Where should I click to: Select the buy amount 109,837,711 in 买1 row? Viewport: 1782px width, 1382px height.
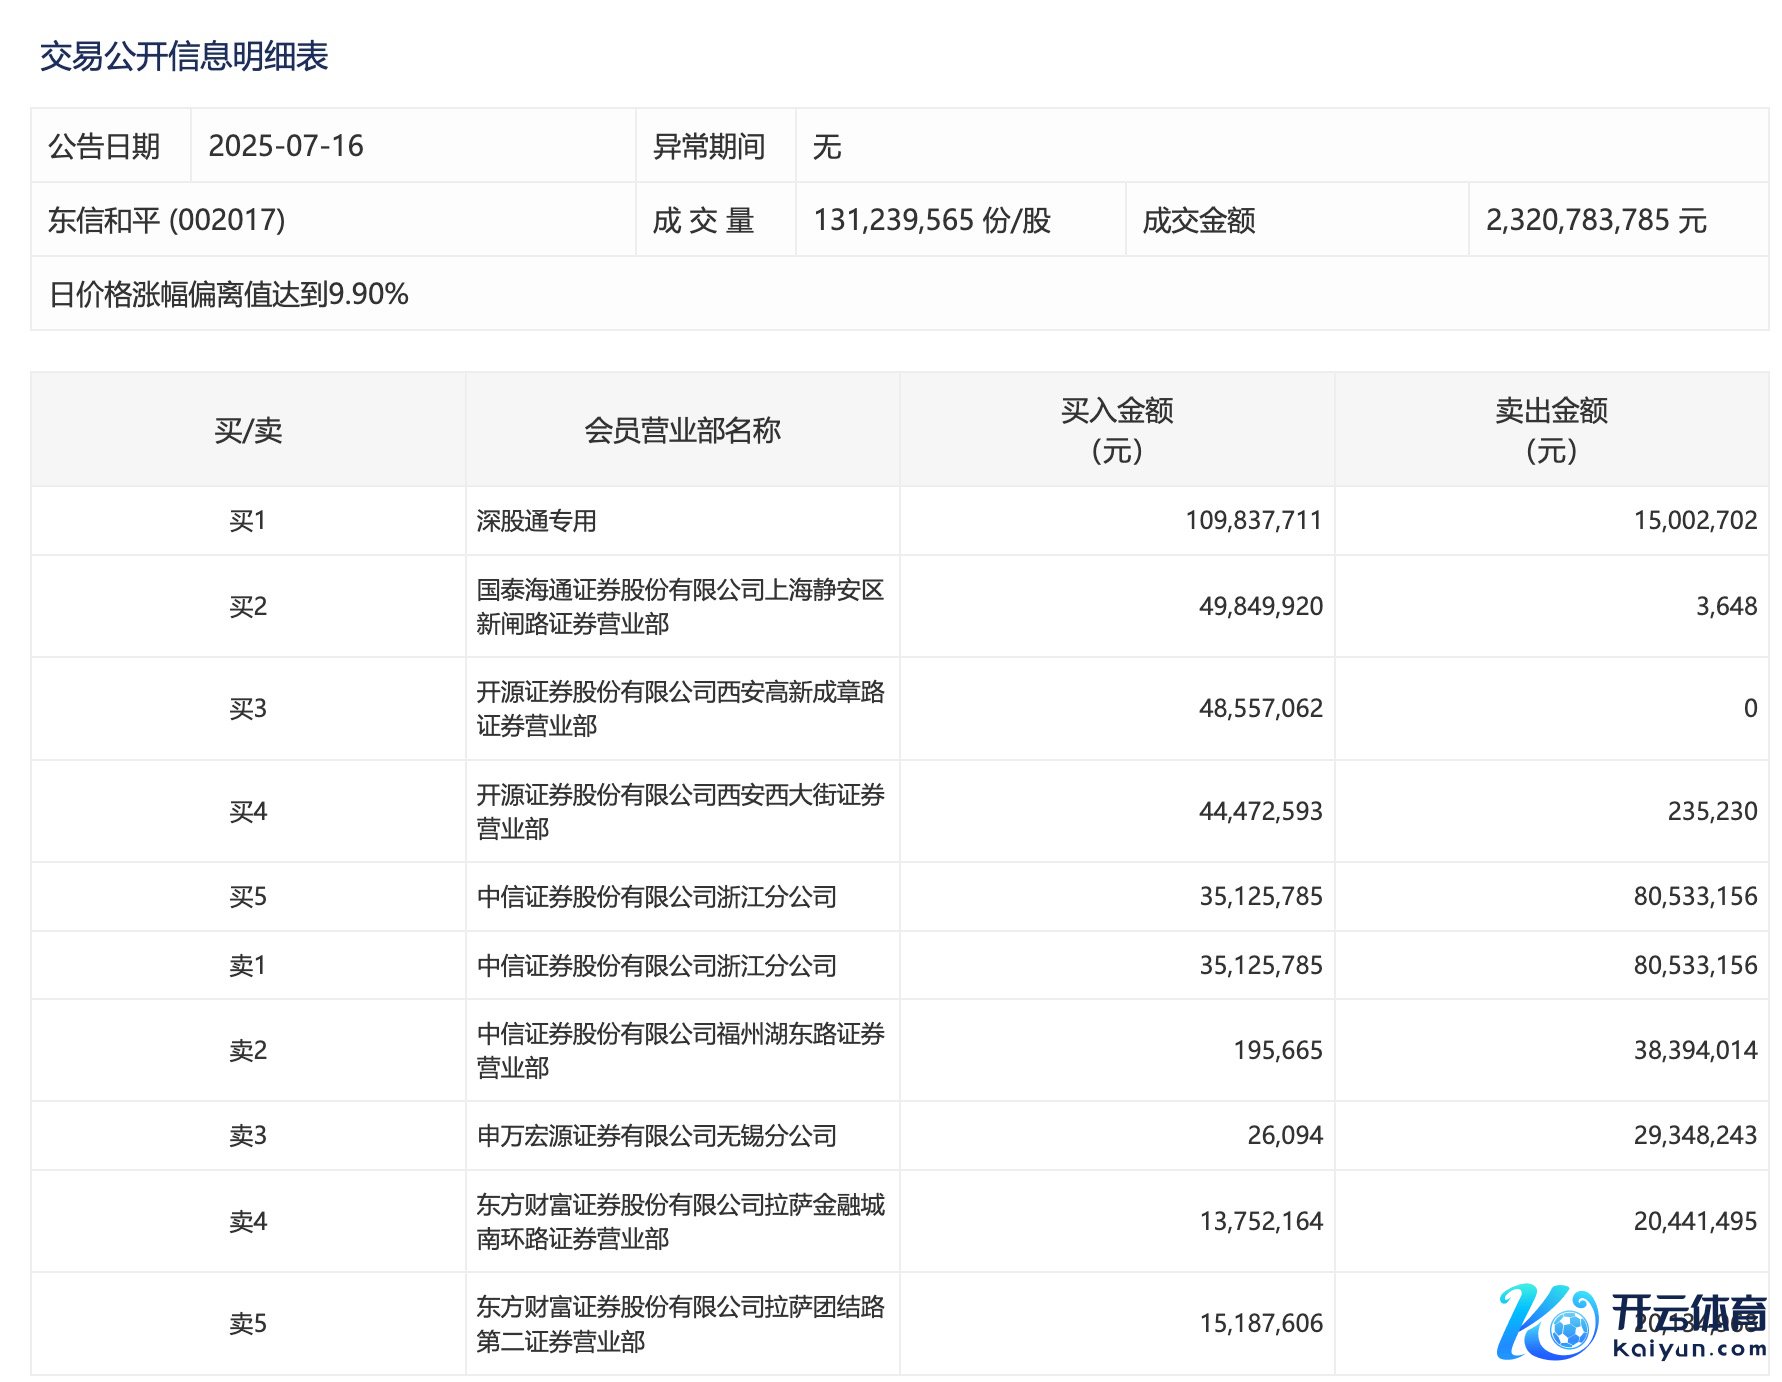coord(1253,521)
